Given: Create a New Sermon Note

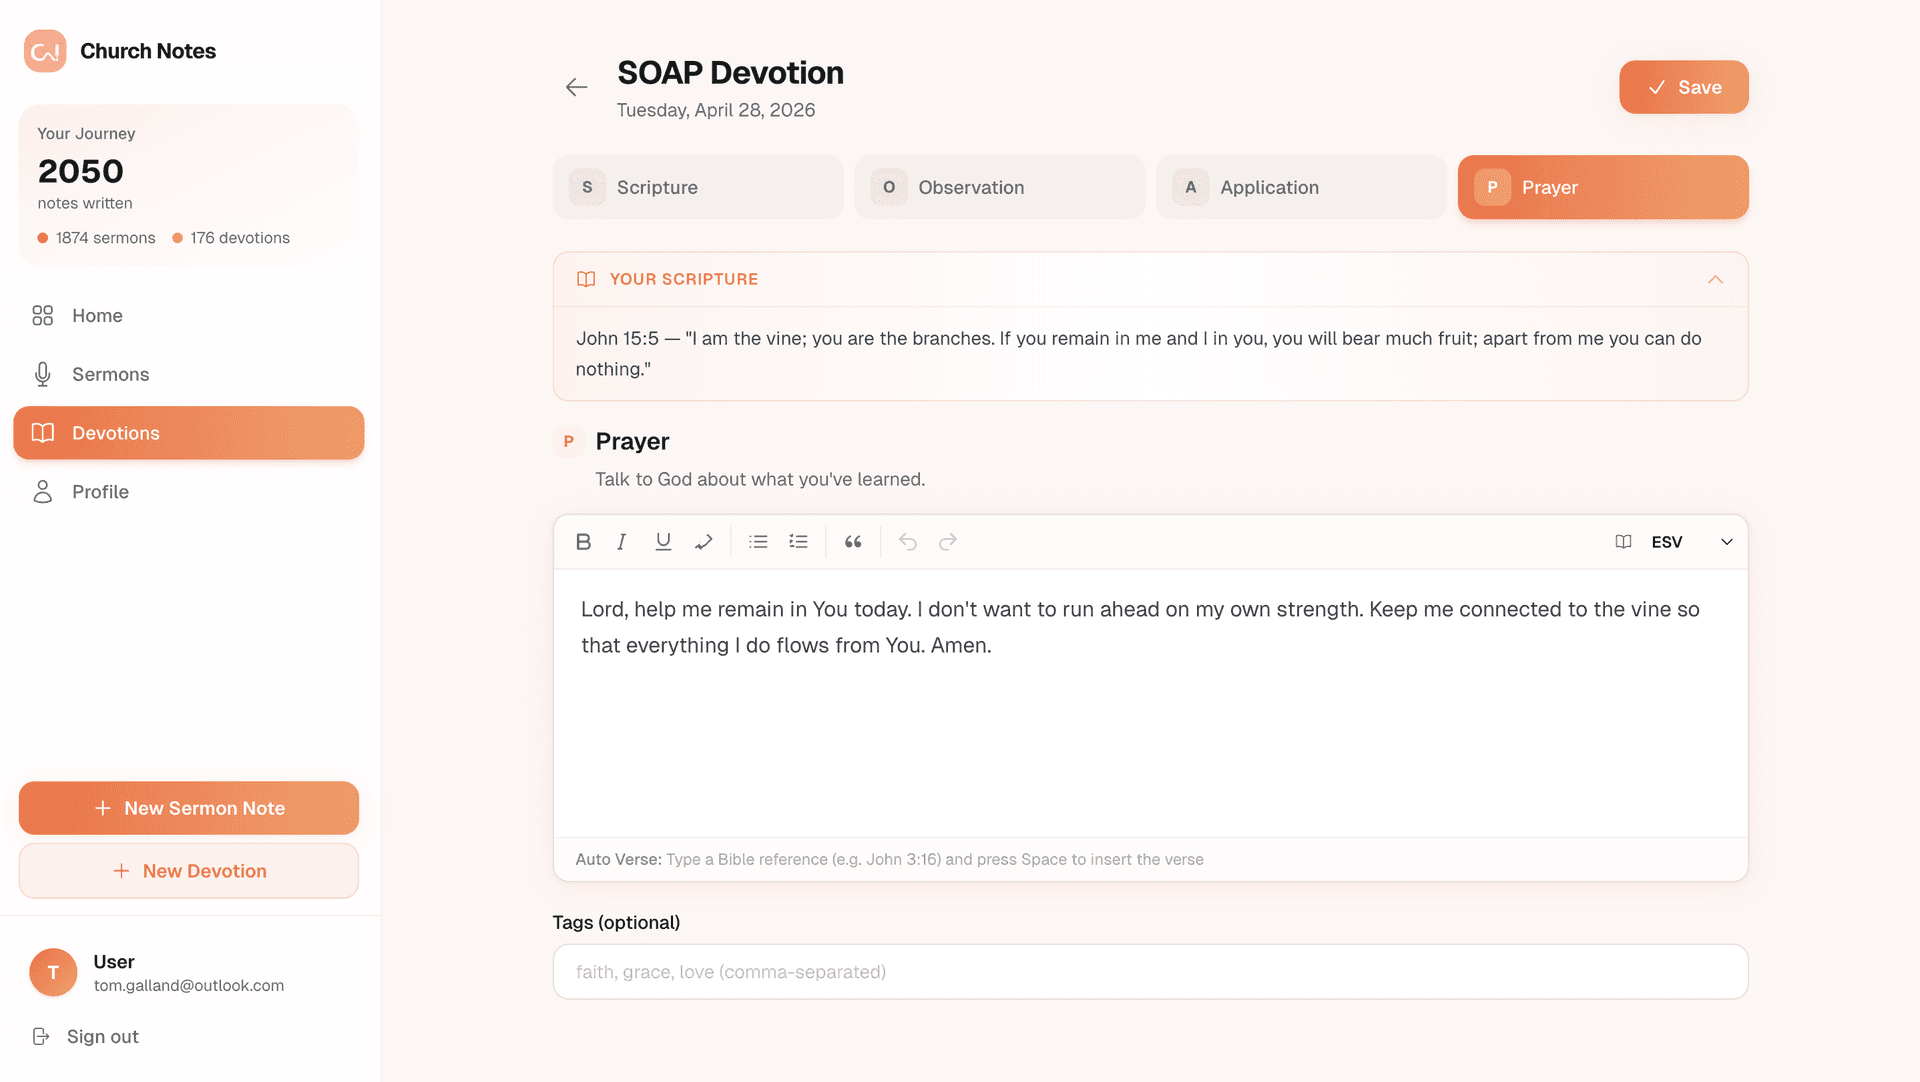Looking at the screenshot, I should click(x=188, y=808).
